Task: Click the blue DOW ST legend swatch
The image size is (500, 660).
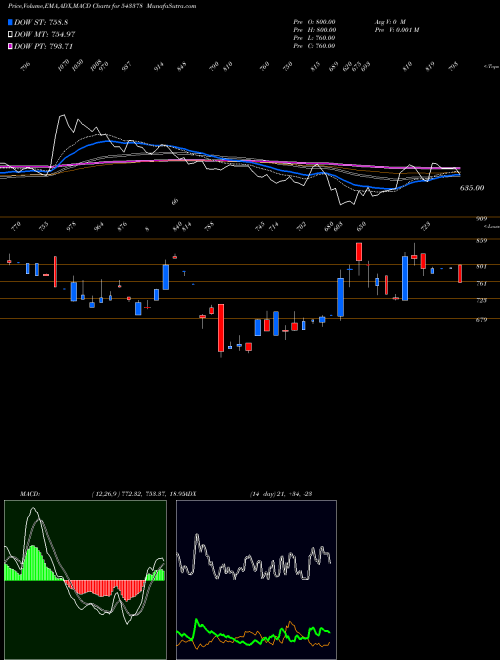Action: point(10,22)
